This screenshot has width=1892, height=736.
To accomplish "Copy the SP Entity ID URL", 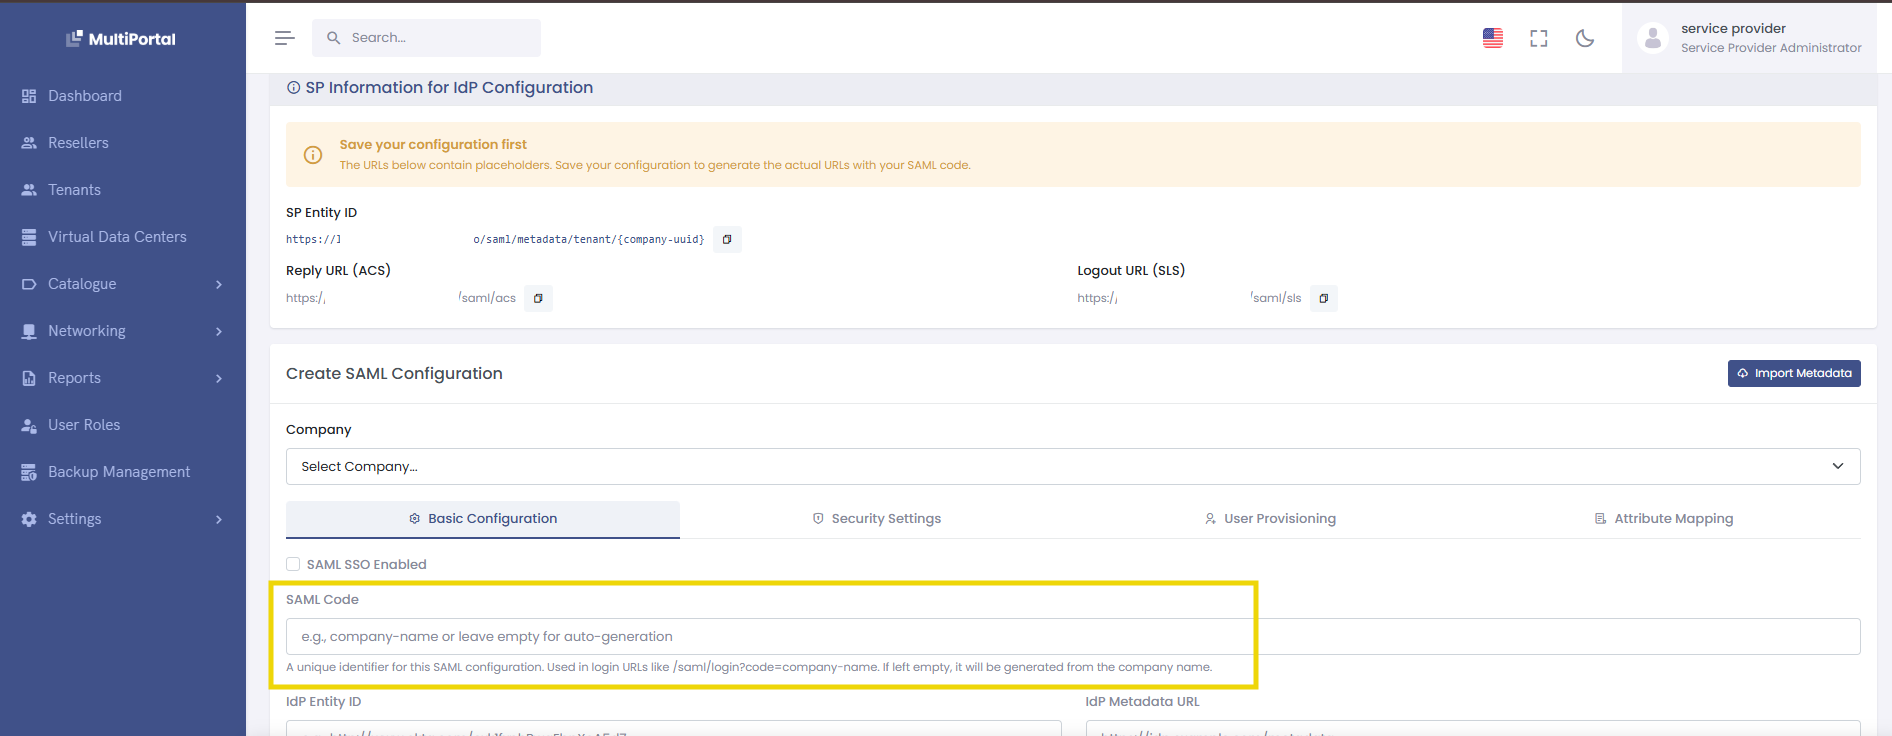I will tap(727, 240).
